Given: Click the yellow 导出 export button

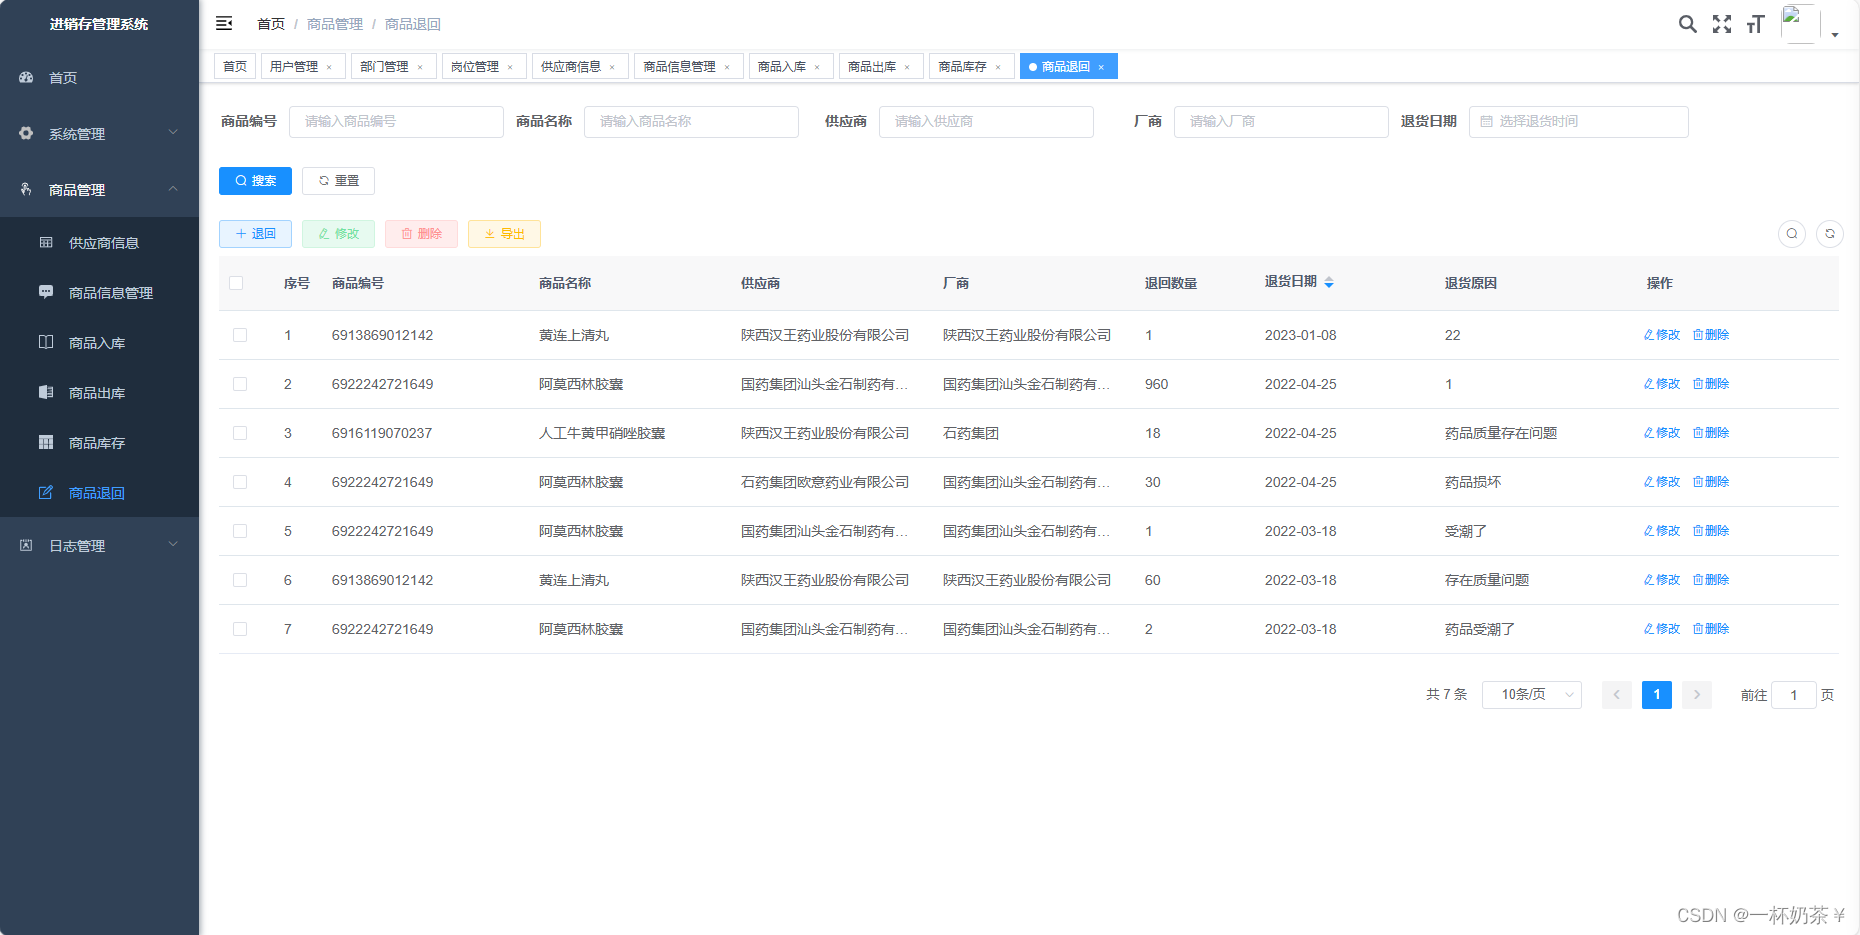Looking at the screenshot, I should tap(504, 234).
